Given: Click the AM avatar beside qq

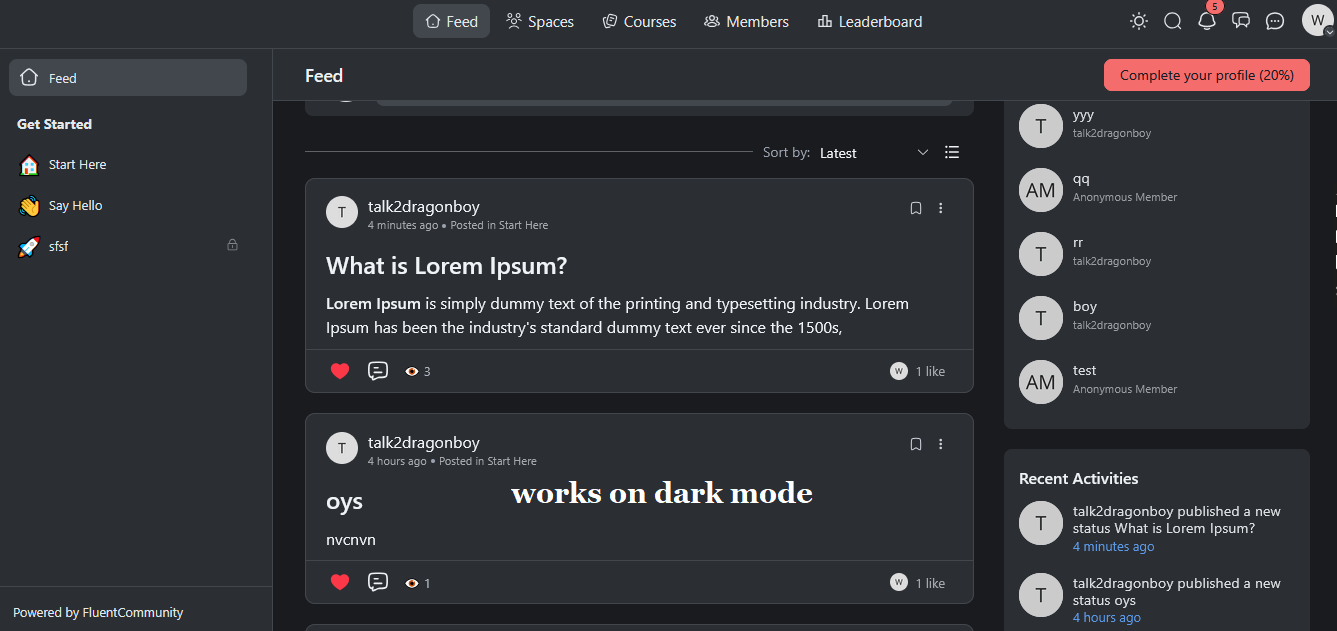Looking at the screenshot, I should [1041, 190].
